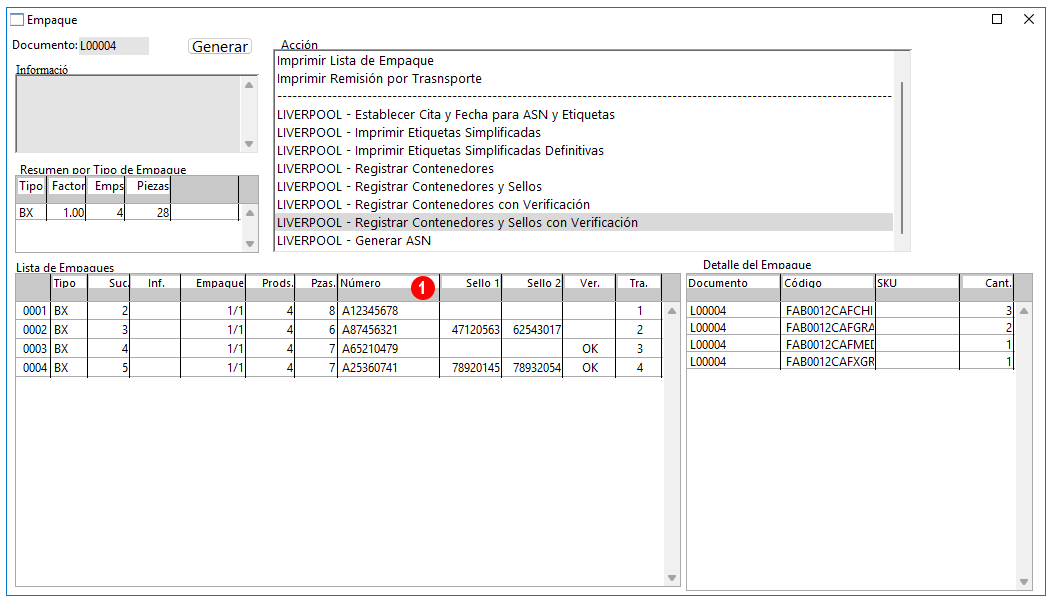Image resolution: width=1052 pixels, height=605 pixels.
Task: Click the 'Empaque' column header
Action: (213, 288)
